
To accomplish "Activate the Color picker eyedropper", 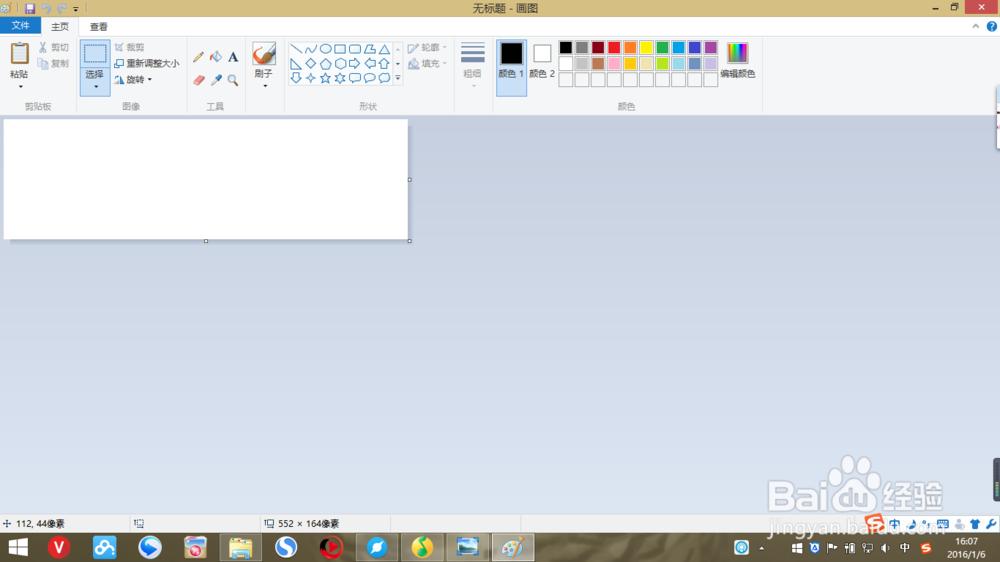I will point(216,80).
